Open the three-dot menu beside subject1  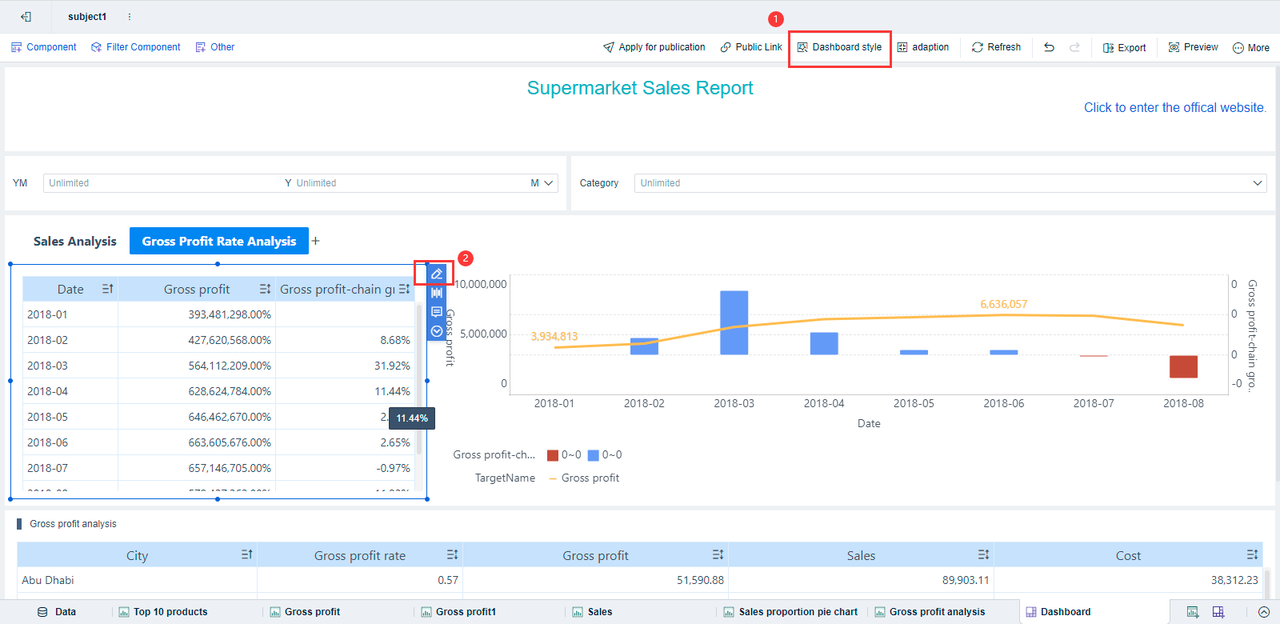coord(129,17)
